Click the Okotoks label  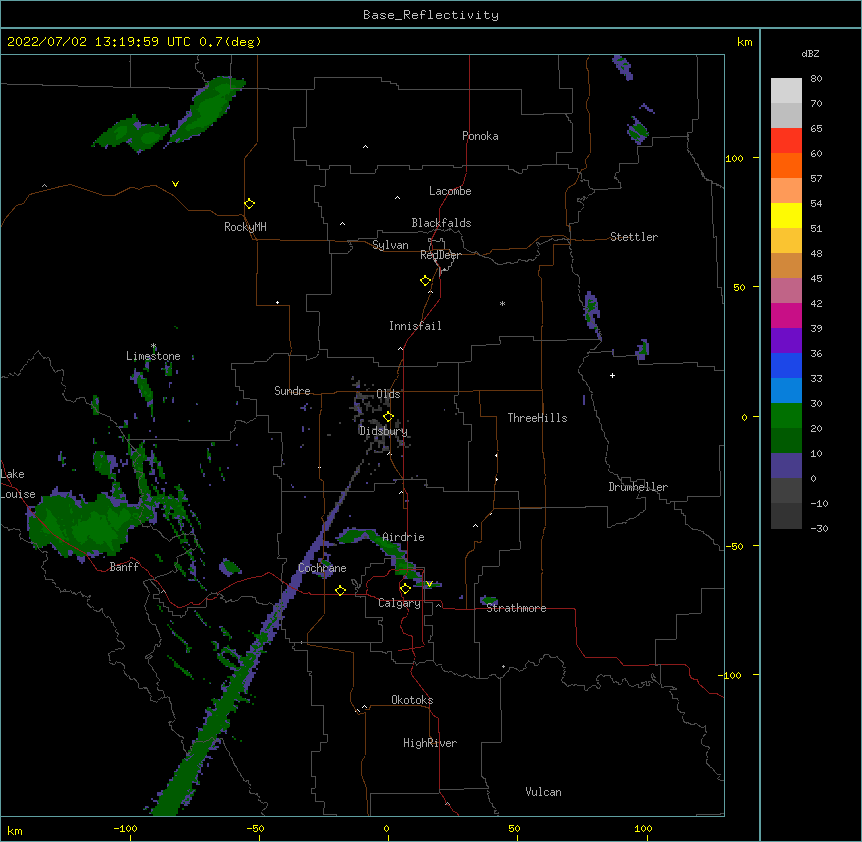pyautogui.click(x=412, y=700)
